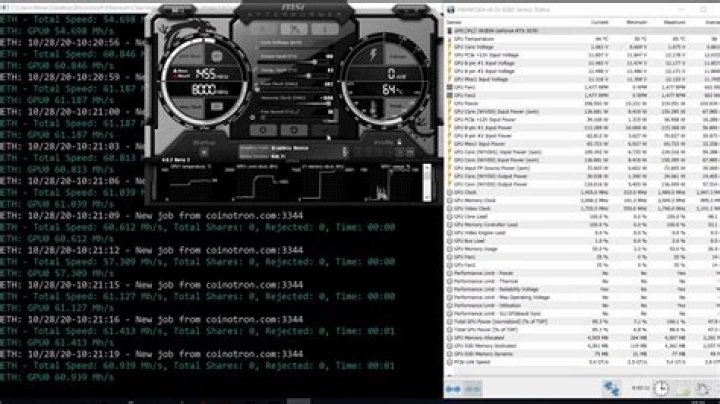Viewport: 720px width, 404px height.
Task: Click the HWiNFO Sensor column header
Action: tap(454, 22)
